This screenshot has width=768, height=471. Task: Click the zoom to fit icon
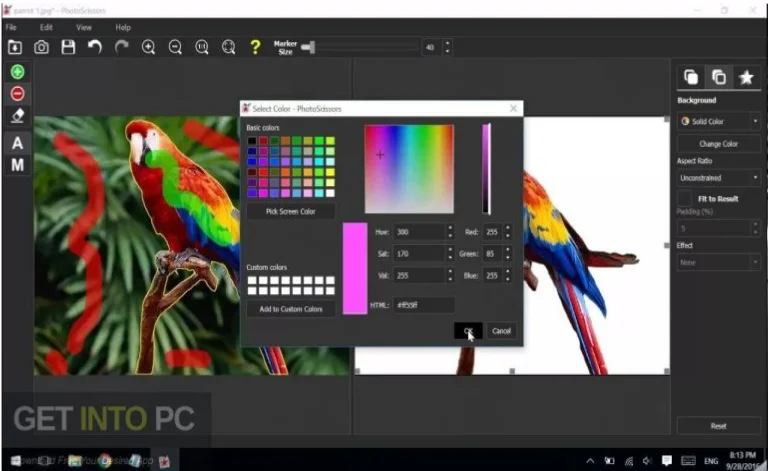tap(228, 47)
